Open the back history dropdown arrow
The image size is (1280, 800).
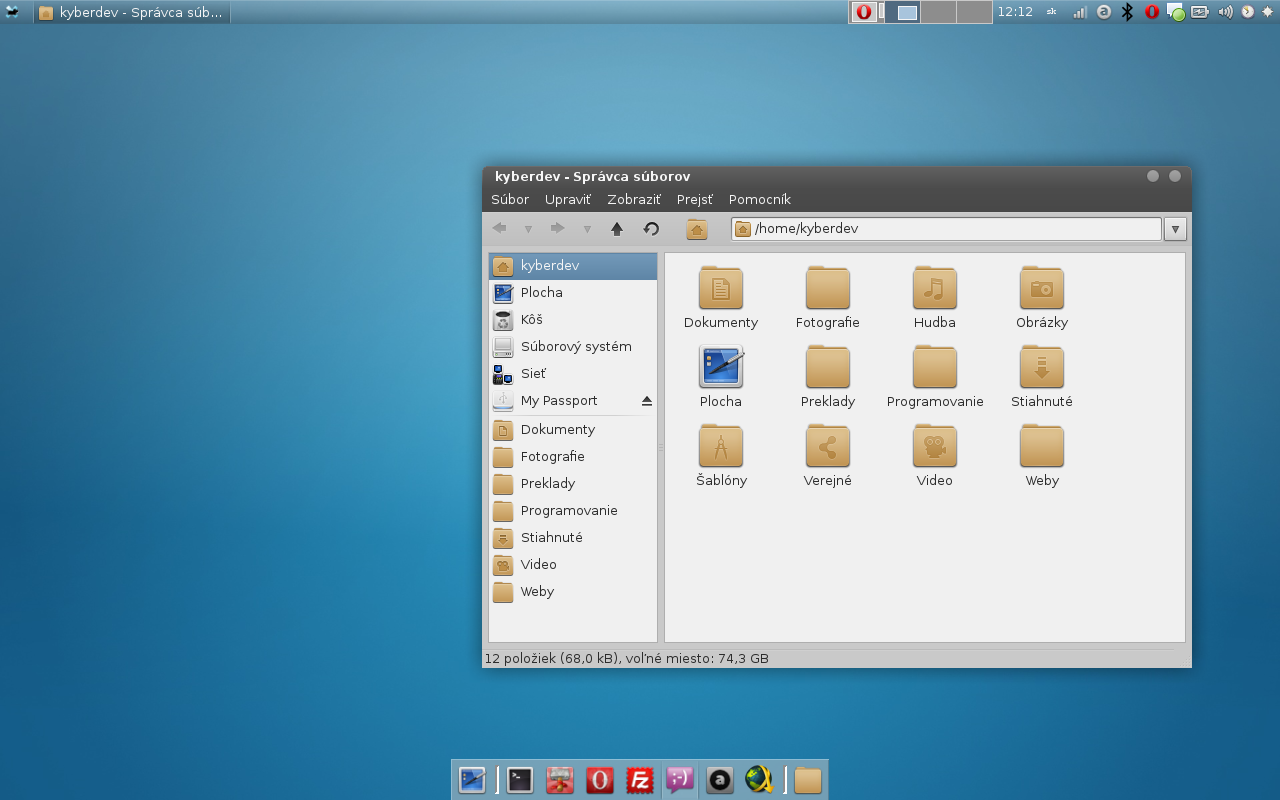coord(528,229)
